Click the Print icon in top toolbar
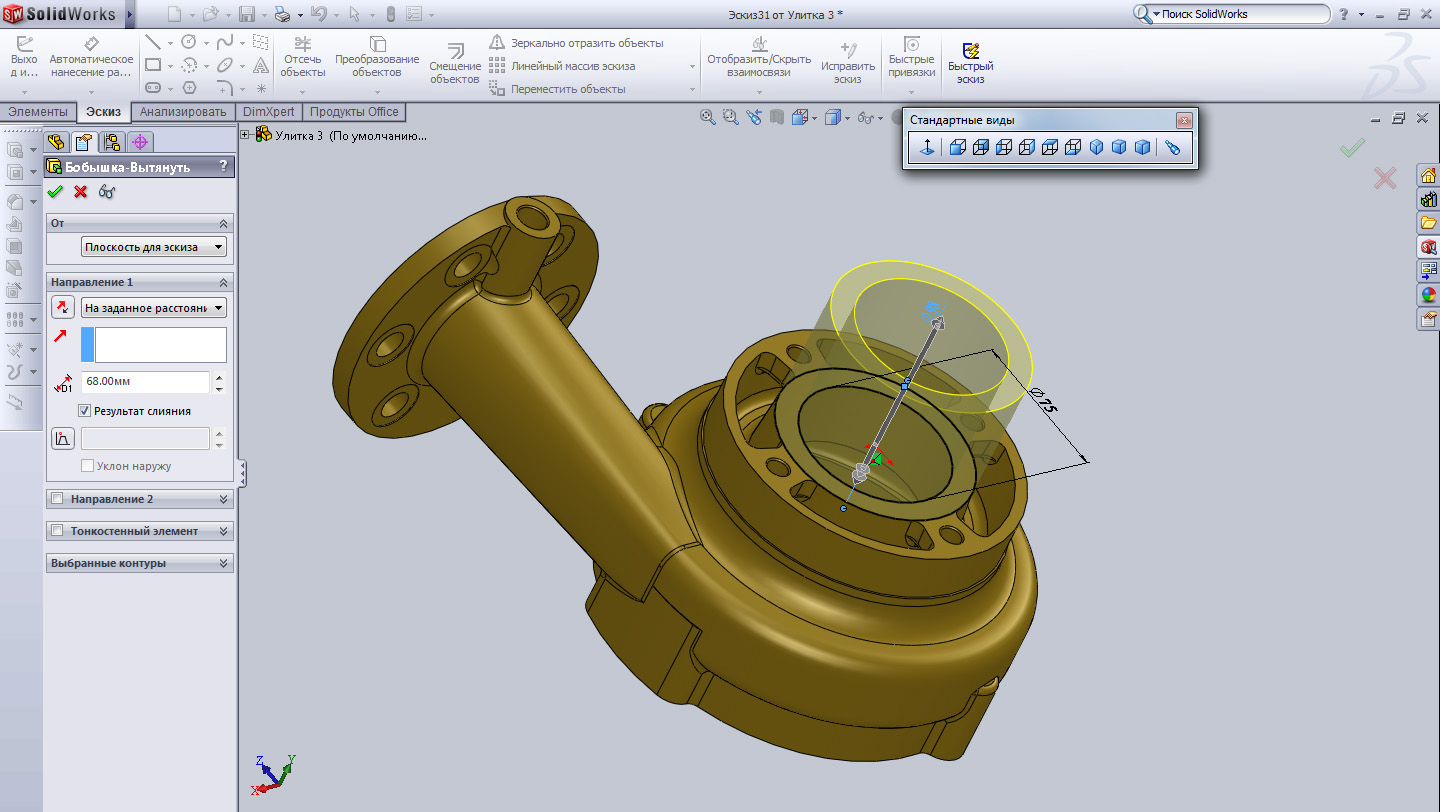Screen dimensions: 1440x812 (282, 14)
